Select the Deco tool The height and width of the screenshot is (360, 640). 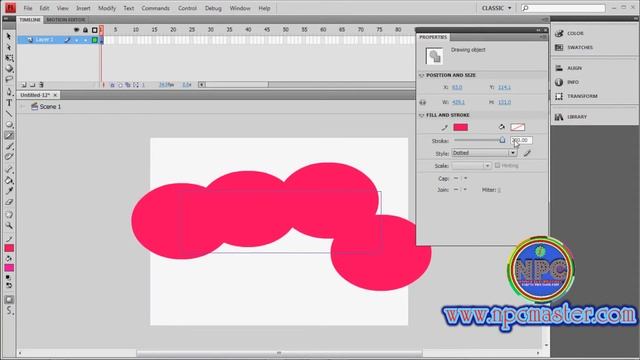coord(9,156)
